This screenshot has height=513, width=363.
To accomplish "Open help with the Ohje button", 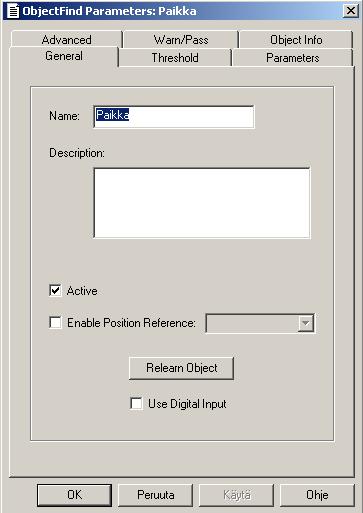I will [317, 495].
